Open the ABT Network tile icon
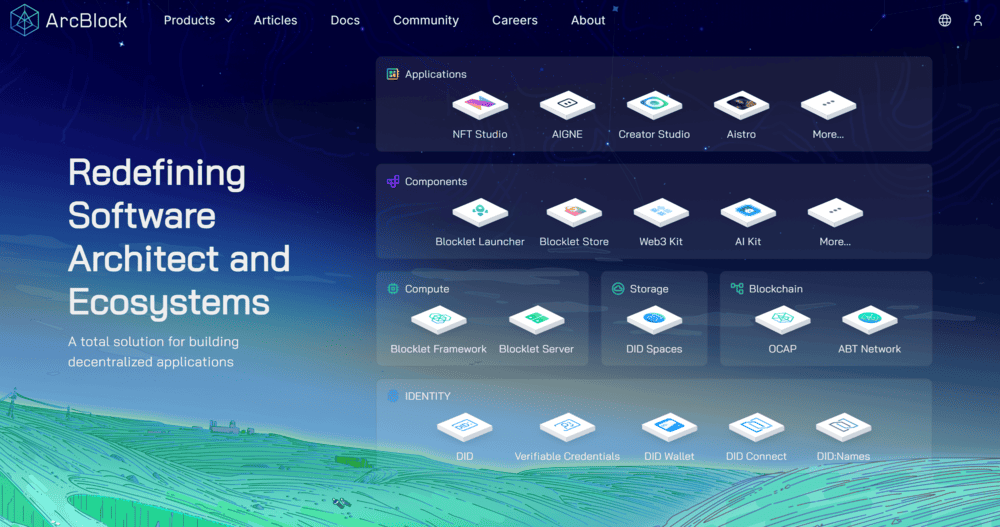The image size is (1000, 527). tap(870, 320)
